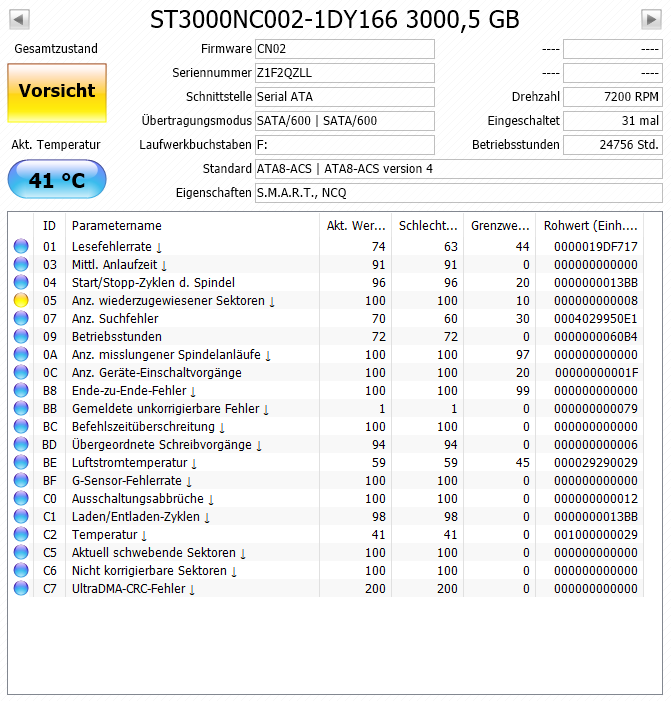Click the ID column header
The width and height of the screenshot is (671, 701).
point(49,226)
